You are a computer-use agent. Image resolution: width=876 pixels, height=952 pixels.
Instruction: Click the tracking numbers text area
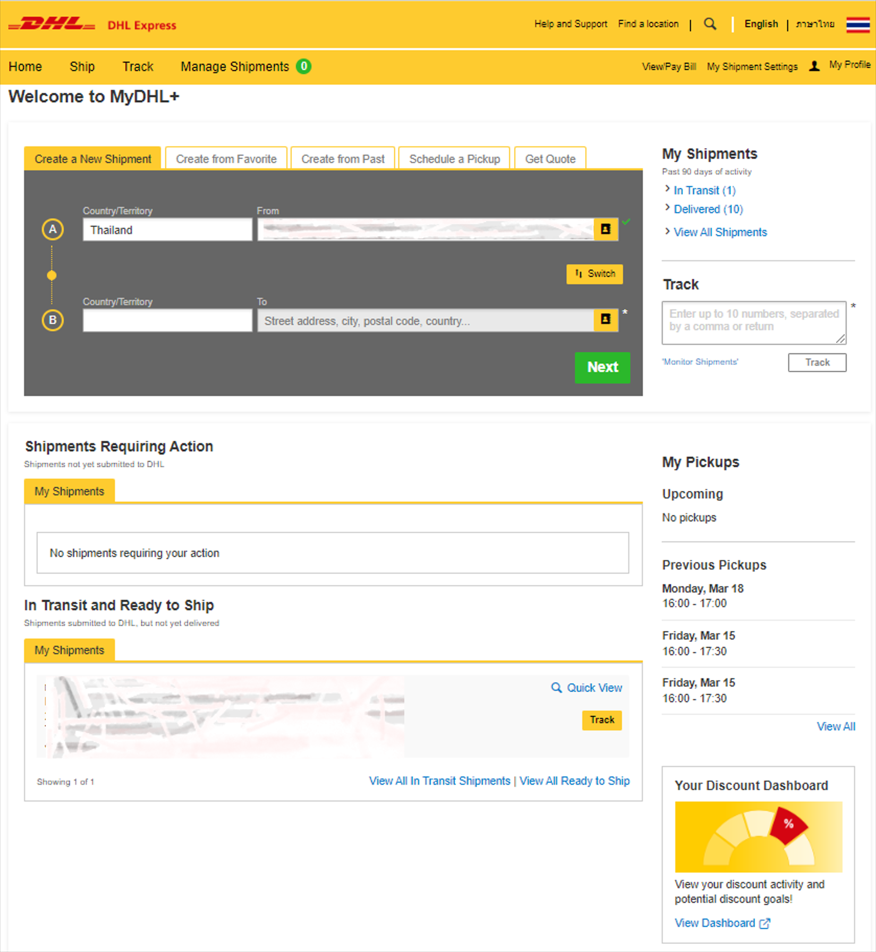[x=754, y=322]
